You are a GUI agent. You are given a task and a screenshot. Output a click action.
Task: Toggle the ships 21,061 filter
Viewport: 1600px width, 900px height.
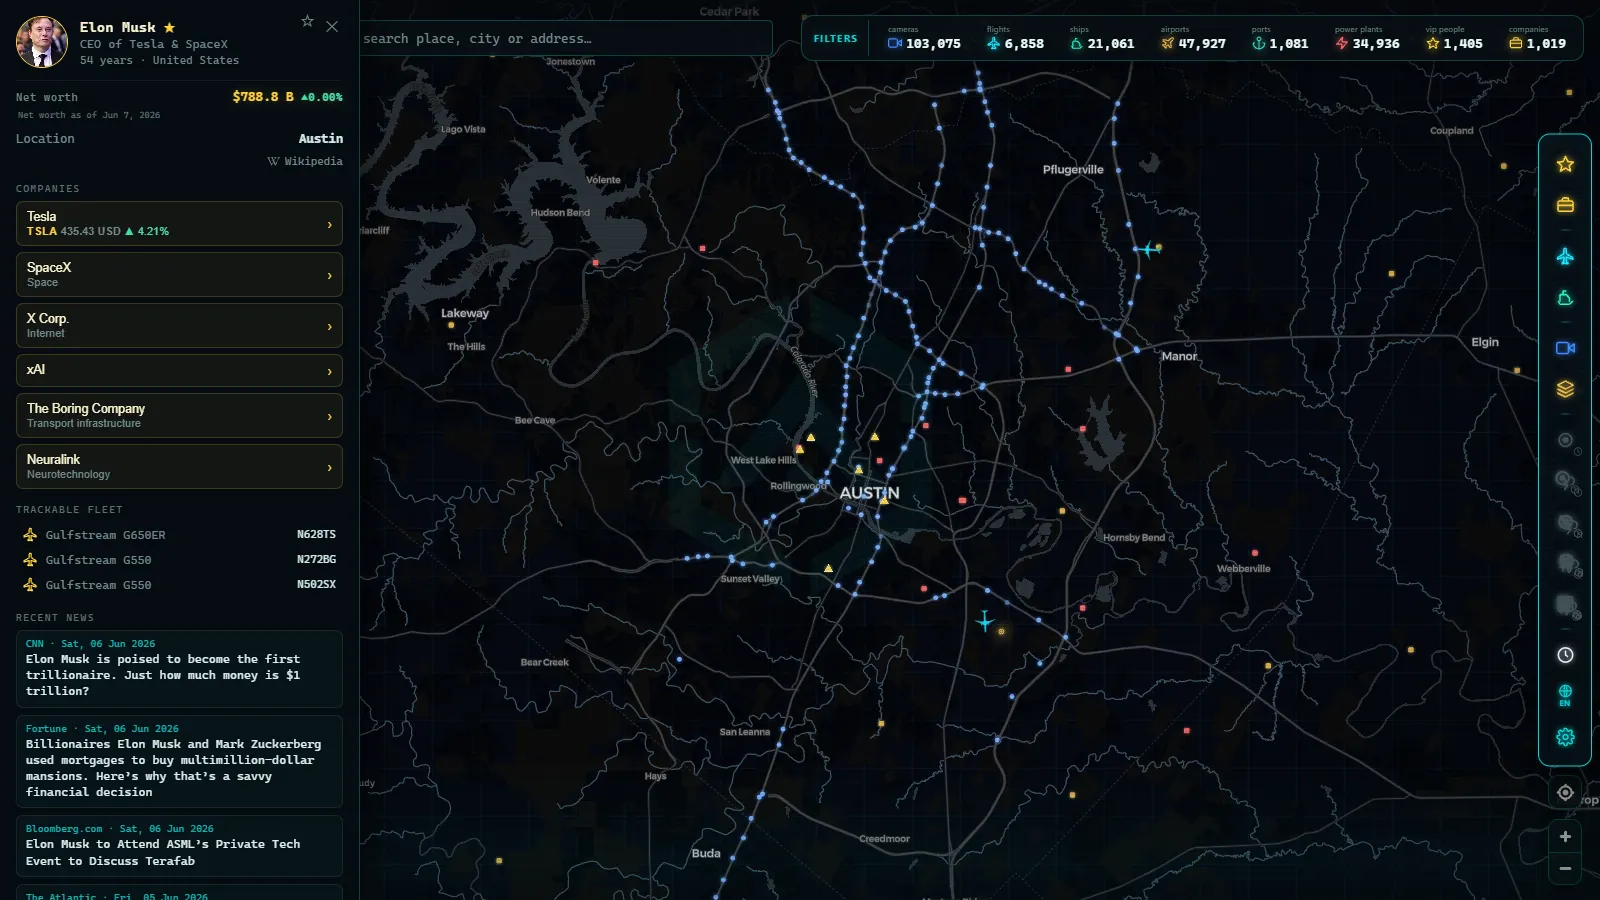(1102, 39)
